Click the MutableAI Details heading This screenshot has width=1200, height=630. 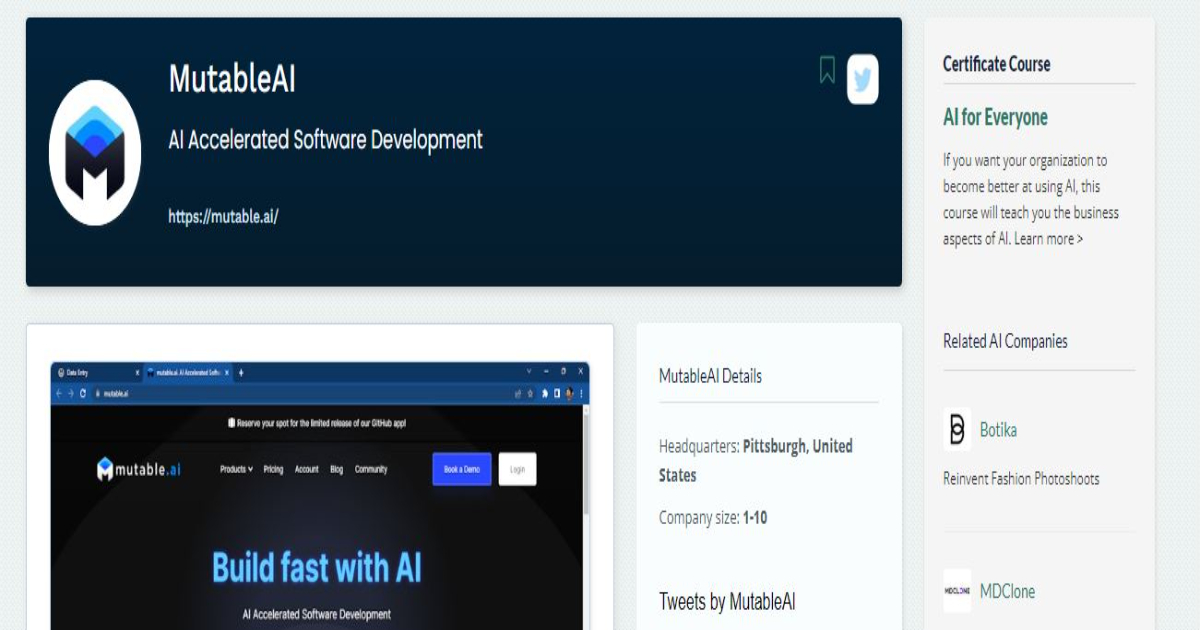[710, 376]
